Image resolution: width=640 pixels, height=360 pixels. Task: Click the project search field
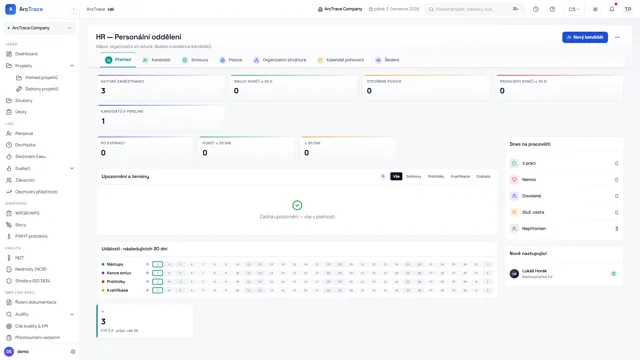pyautogui.click(x=474, y=9)
